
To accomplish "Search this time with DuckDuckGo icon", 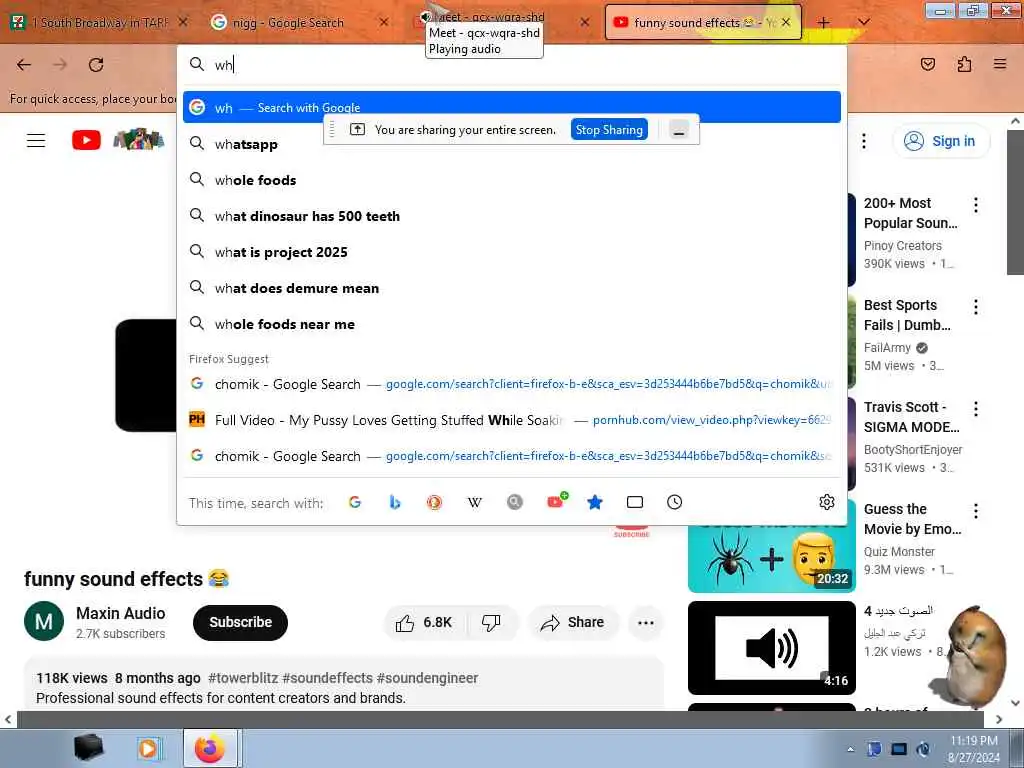I will pyautogui.click(x=434, y=502).
